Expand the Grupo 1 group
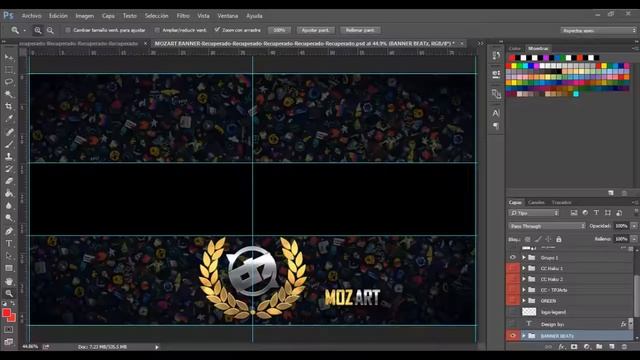Image resolution: width=640 pixels, height=360 pixels. pos(524,258)
